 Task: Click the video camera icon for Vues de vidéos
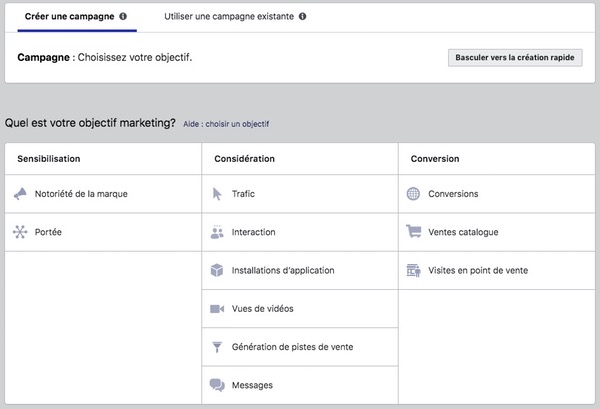(x=217, y=309)
